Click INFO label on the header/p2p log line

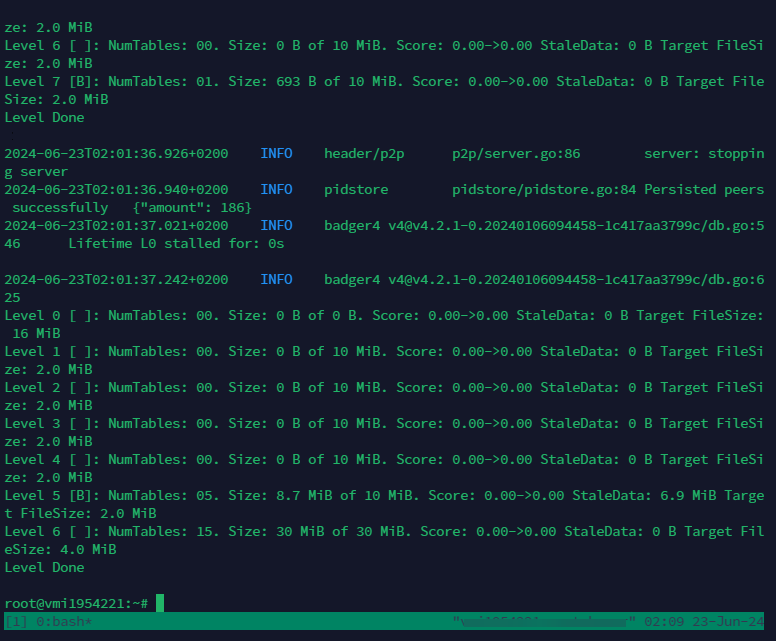click(276, 153)
